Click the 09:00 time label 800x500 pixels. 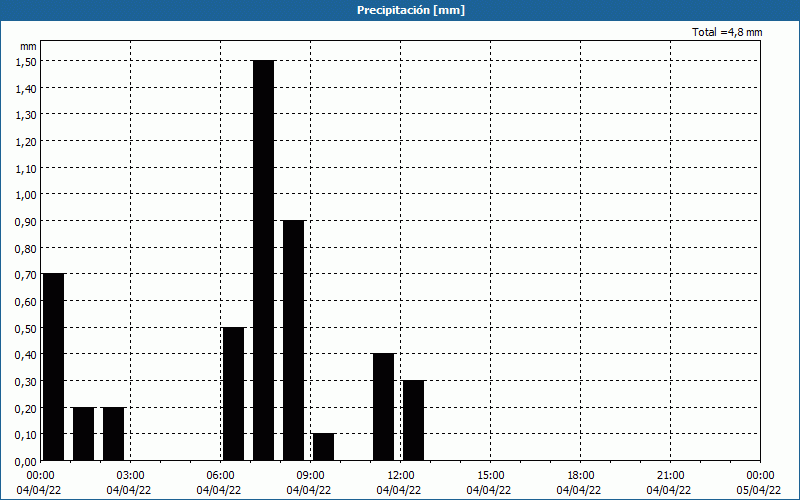[311, 476]
